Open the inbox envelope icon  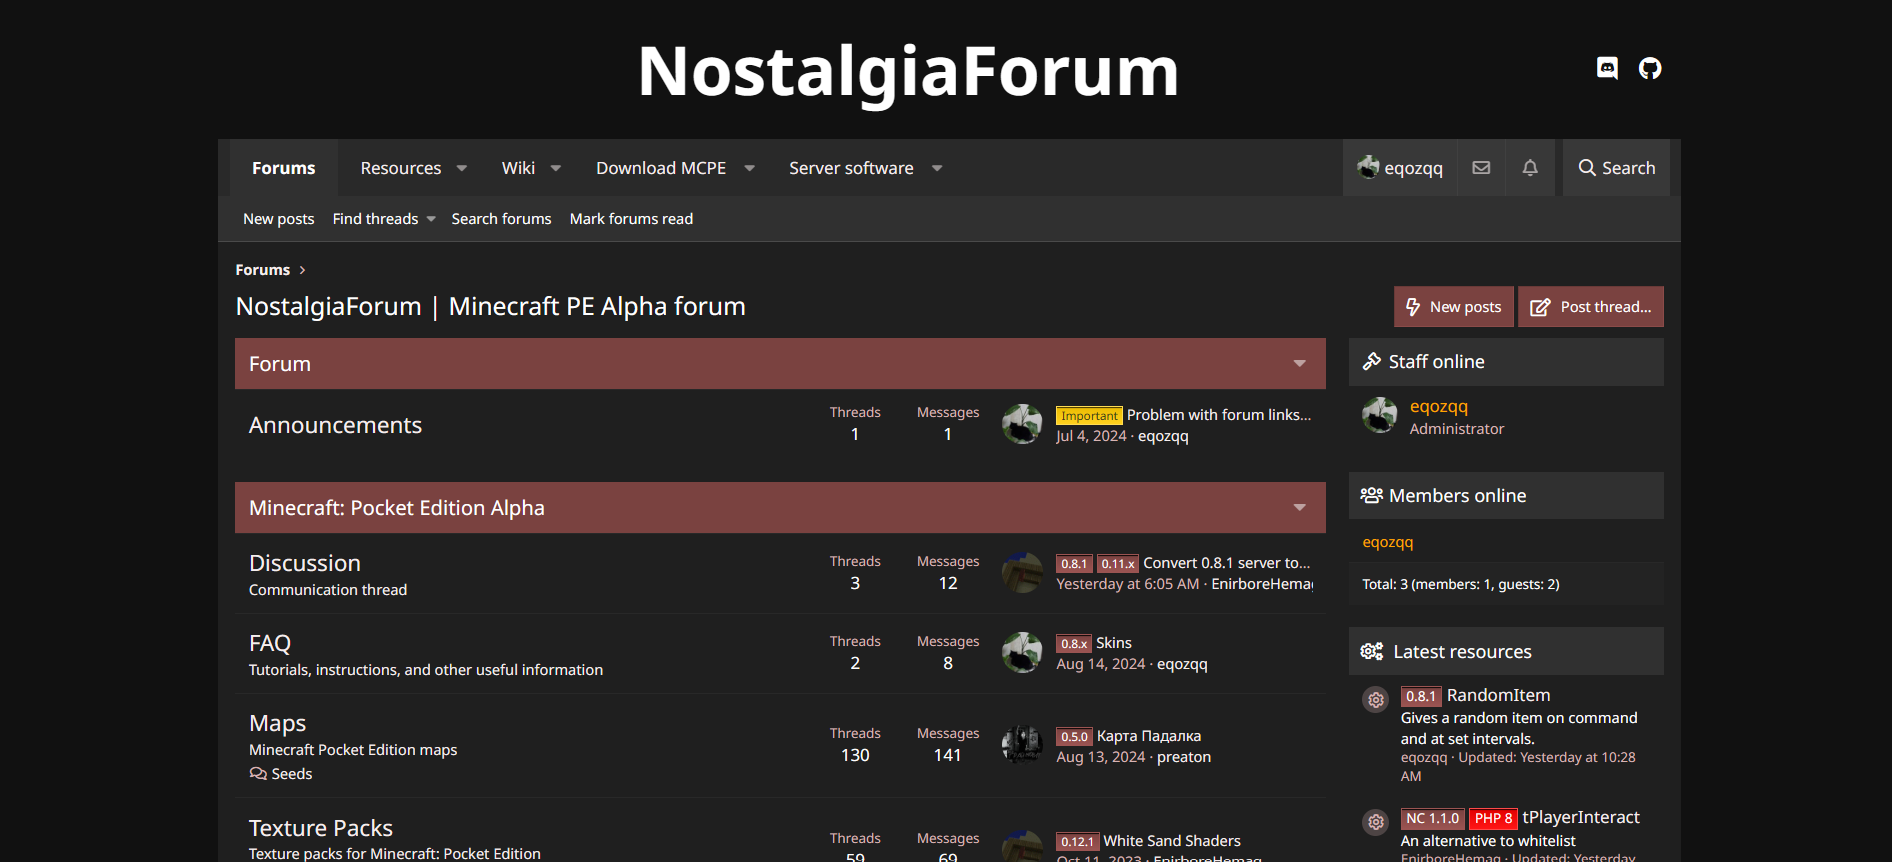[1481, 168]
